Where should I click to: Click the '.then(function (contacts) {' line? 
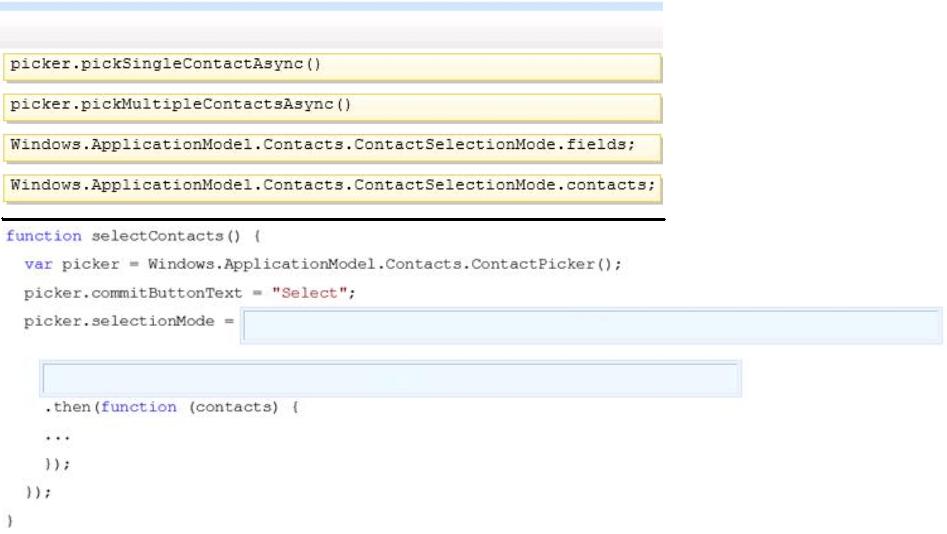172,407
